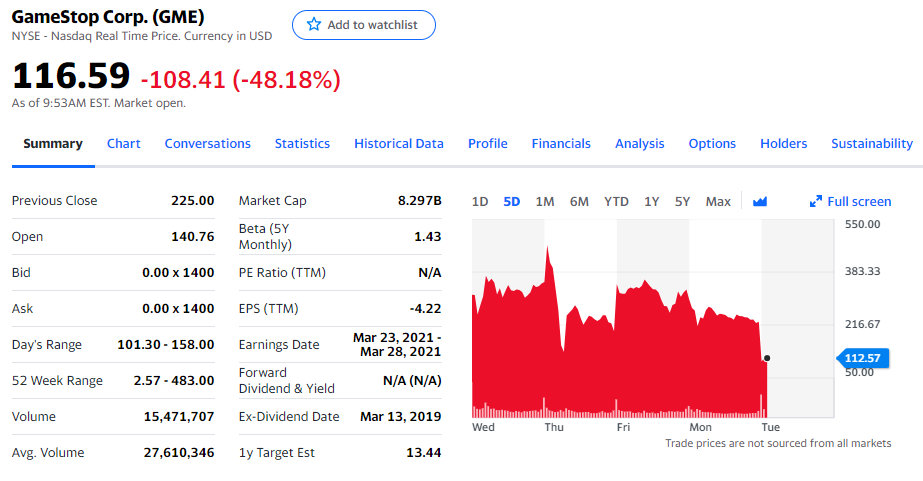Go to the Statistics tab

point(302,144)
